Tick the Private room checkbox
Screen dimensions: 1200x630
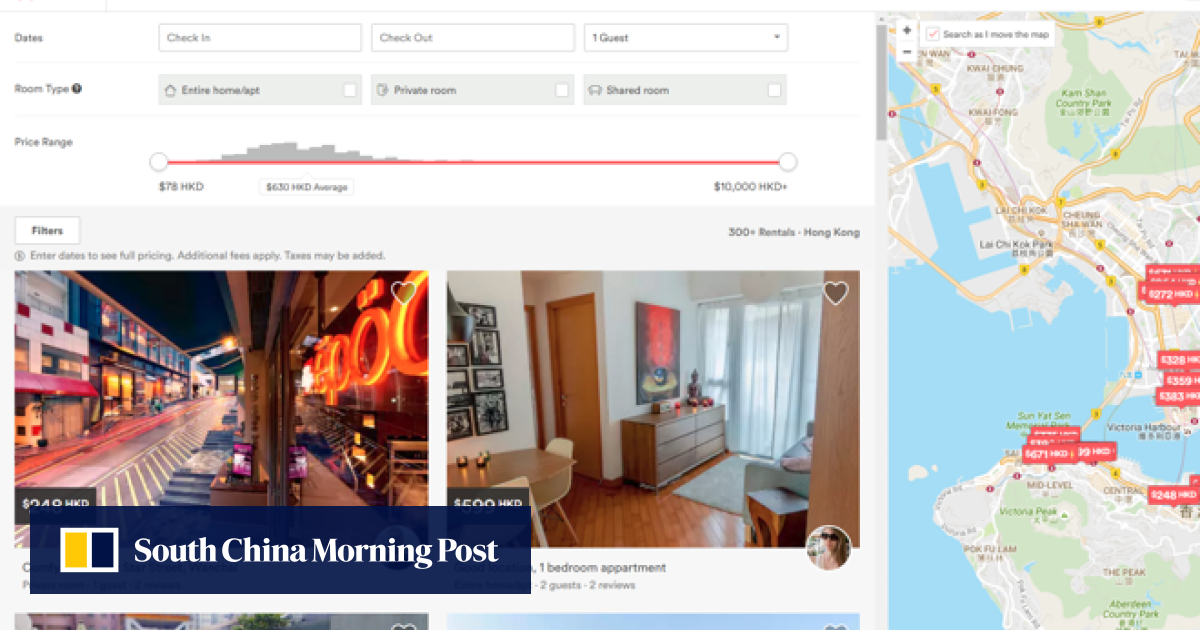(562, 90)
